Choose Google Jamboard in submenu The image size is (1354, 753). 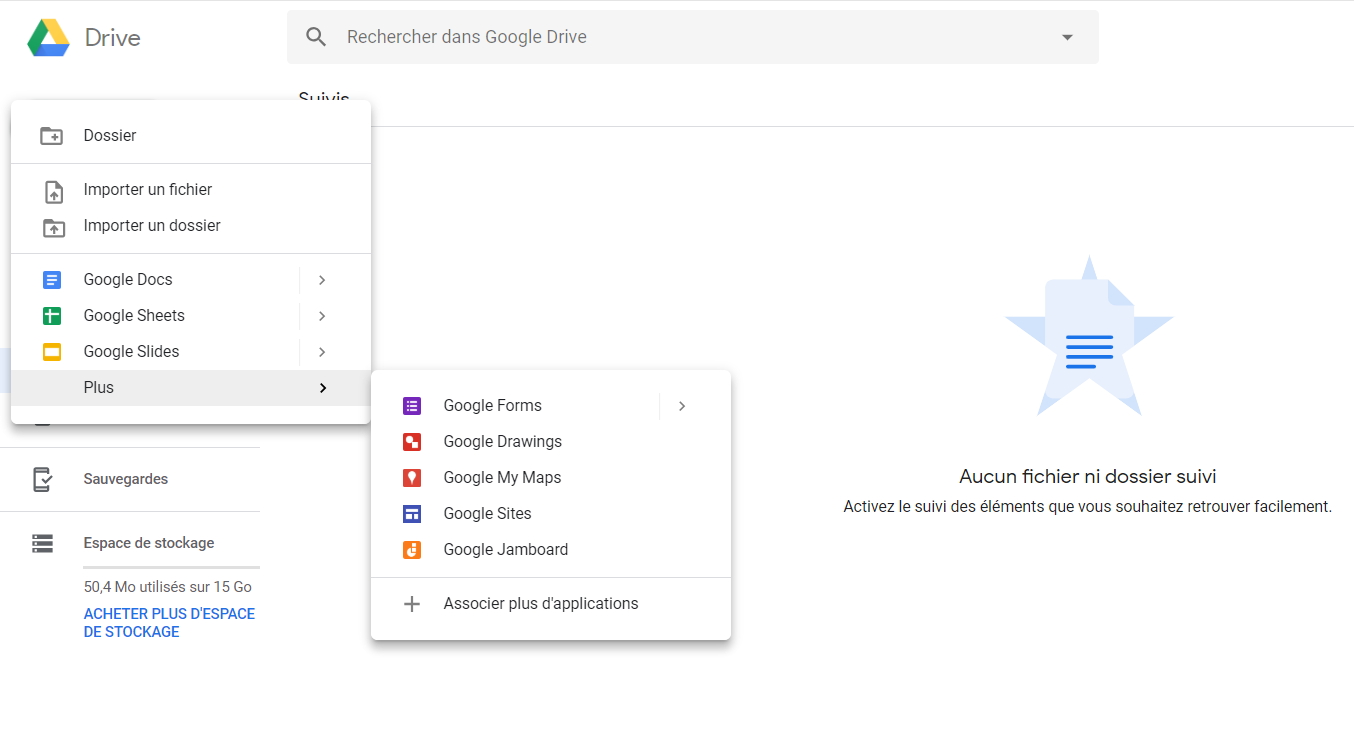pyautogui.click(x=551, y=550)
